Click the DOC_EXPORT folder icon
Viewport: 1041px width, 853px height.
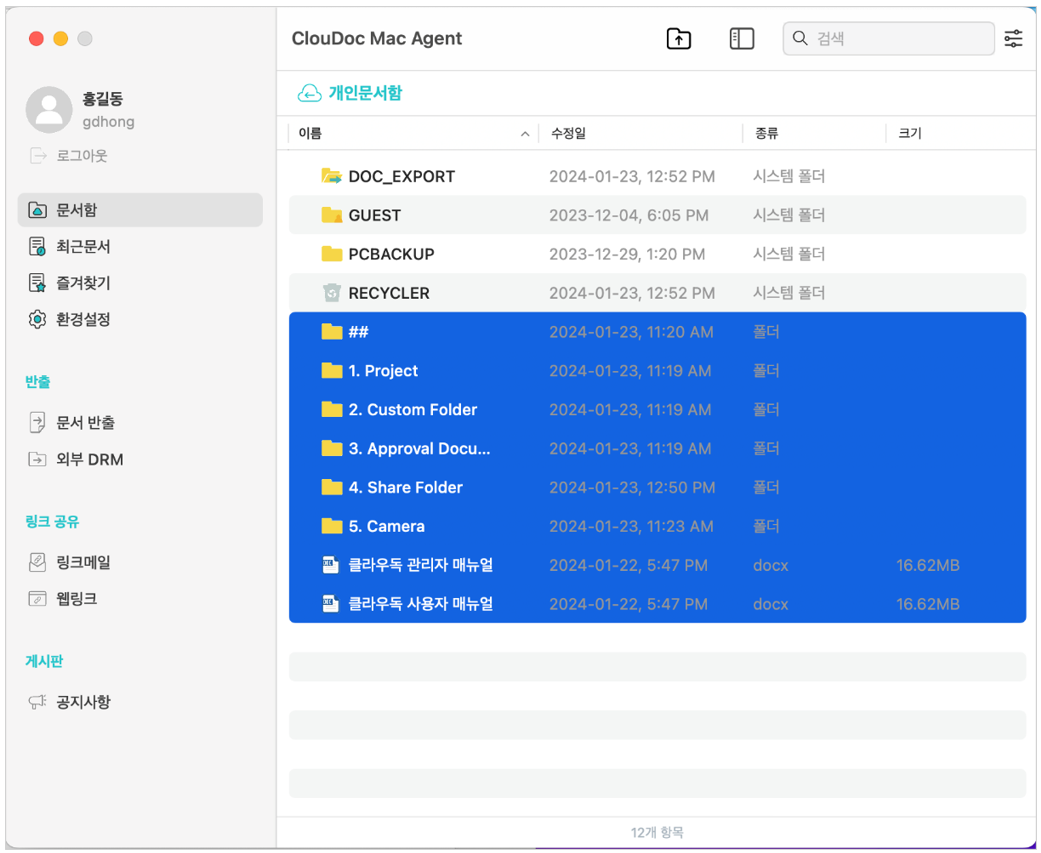pos(331,176)
